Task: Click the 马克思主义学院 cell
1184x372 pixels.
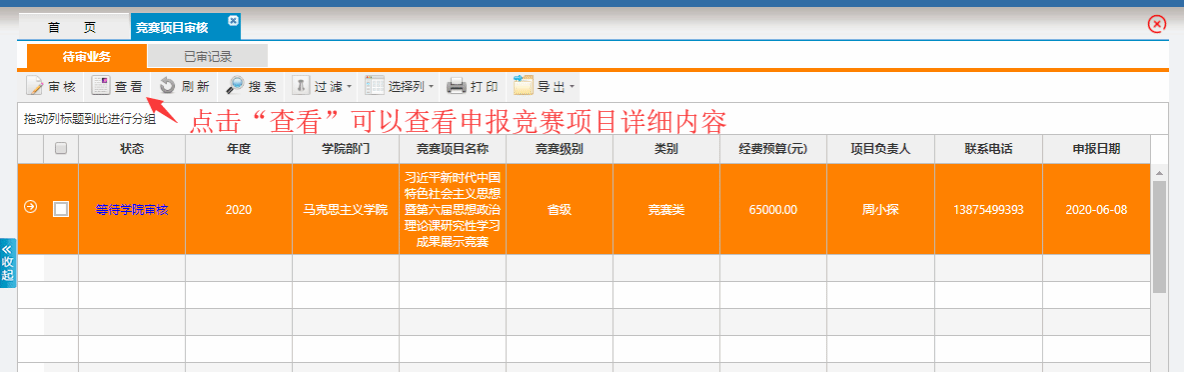Action: (x=346, y=209)
